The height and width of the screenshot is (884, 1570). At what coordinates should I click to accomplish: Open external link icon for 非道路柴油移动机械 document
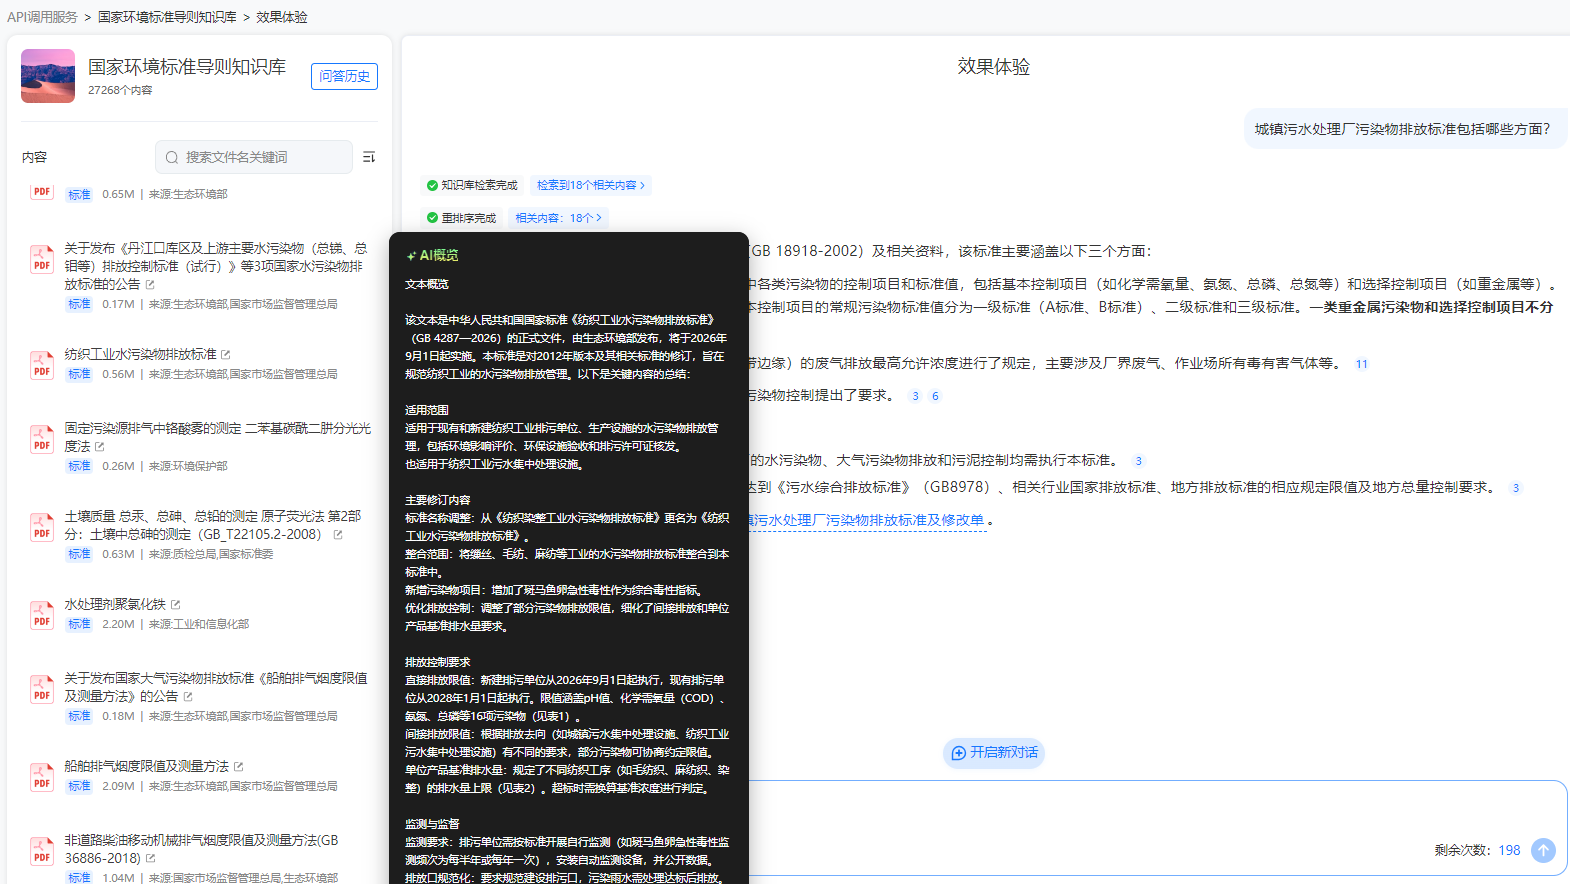pos(151,859)
